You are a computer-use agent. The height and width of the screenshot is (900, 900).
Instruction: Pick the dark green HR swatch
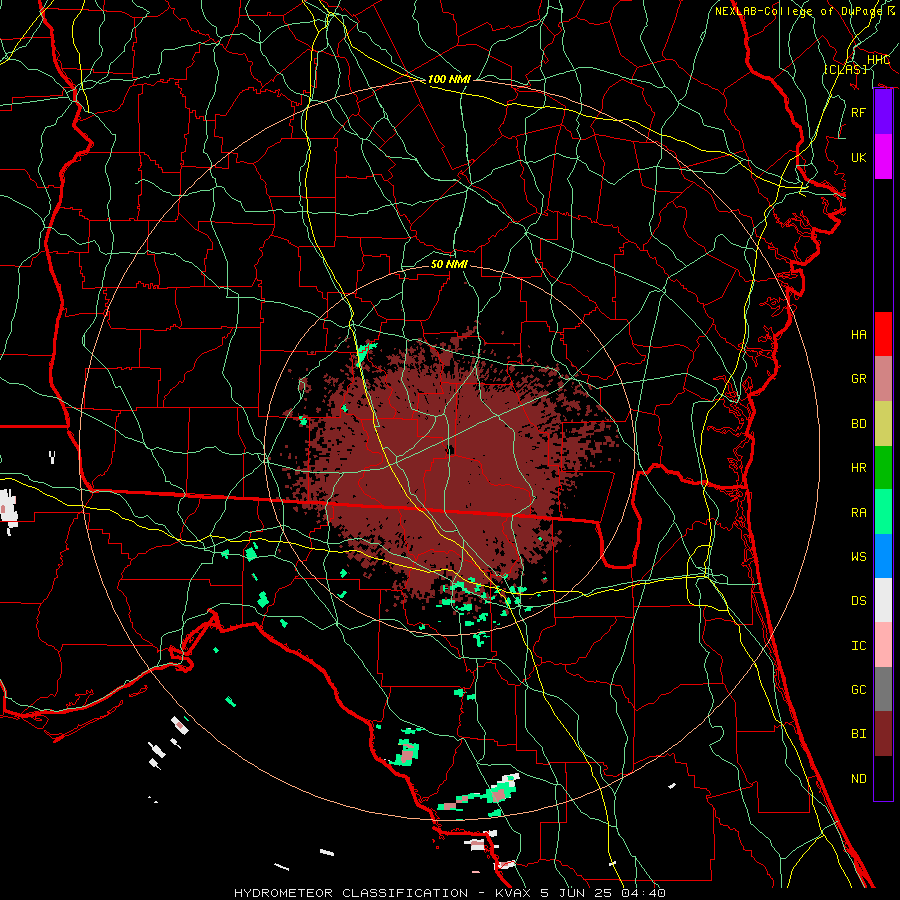[883, 467]
